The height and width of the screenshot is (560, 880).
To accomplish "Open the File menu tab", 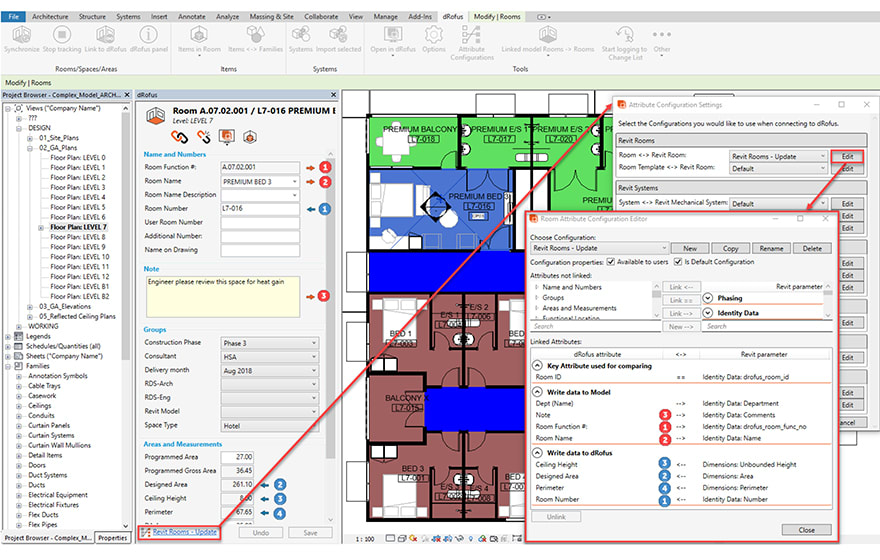I will click(x=13, y=17).
